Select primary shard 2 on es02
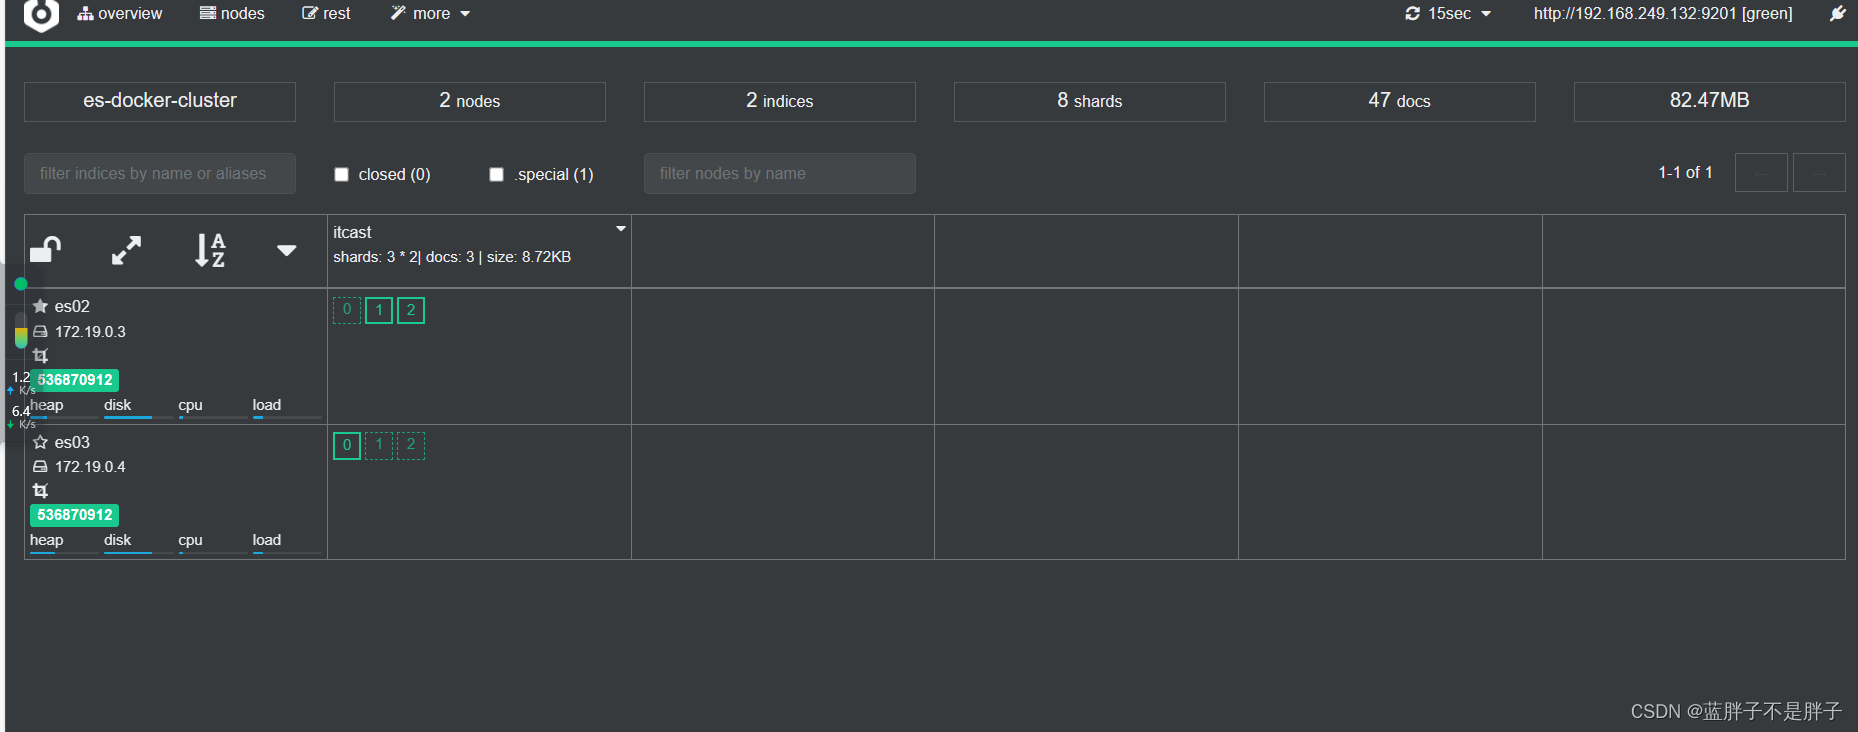This screenshot has width=1858, height=732. [411, 310]
